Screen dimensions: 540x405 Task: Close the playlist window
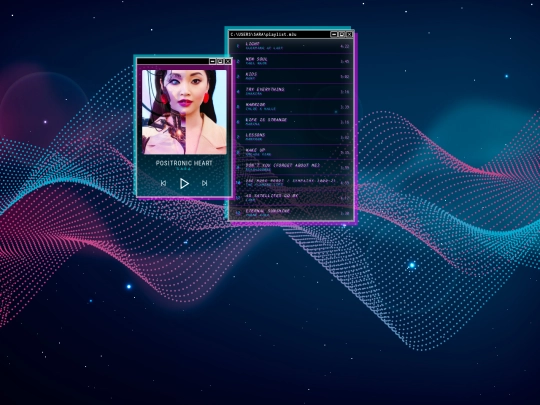[349, 34]
